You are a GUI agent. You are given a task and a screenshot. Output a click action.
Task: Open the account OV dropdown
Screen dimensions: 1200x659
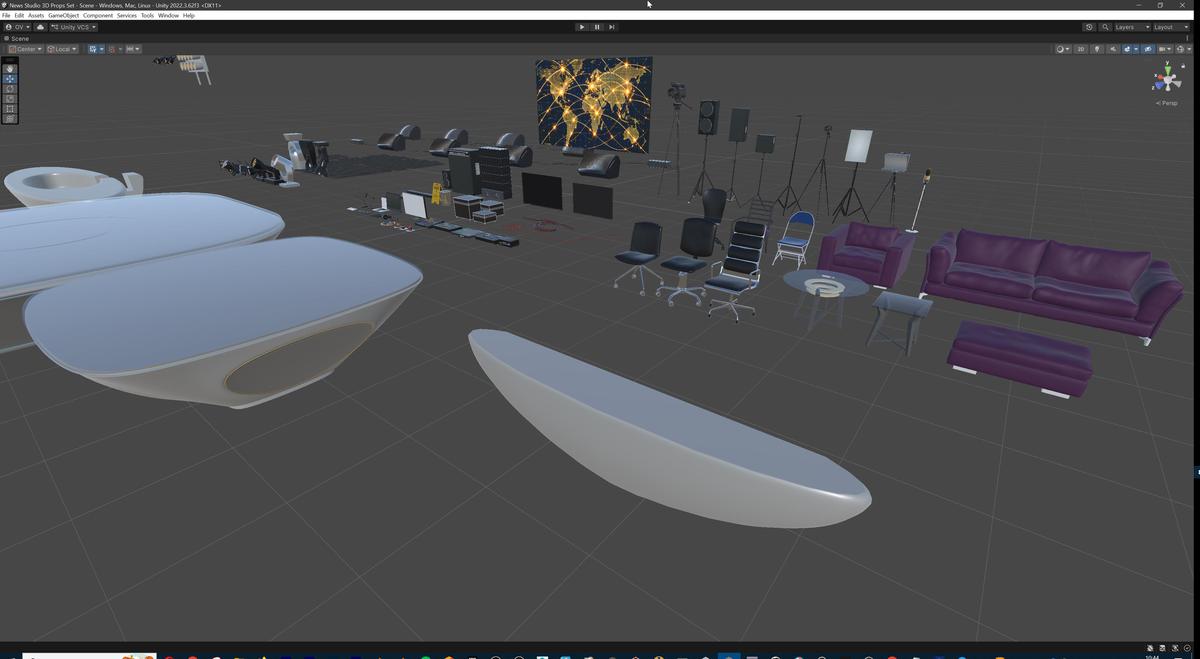(x=17, y=27)
